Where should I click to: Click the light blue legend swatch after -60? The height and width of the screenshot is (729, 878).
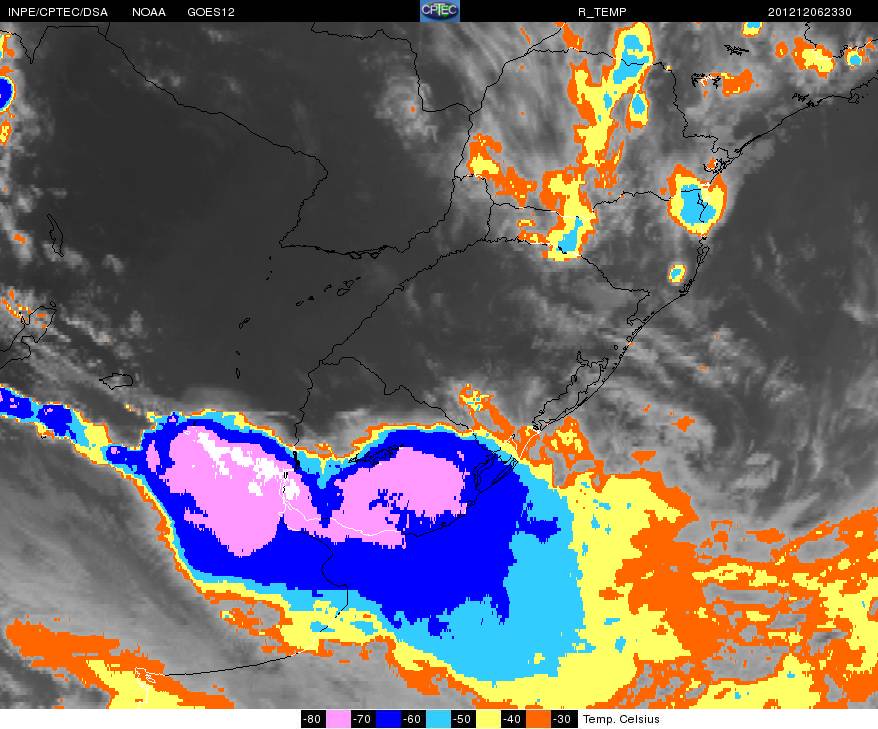[x=438, y=719]
